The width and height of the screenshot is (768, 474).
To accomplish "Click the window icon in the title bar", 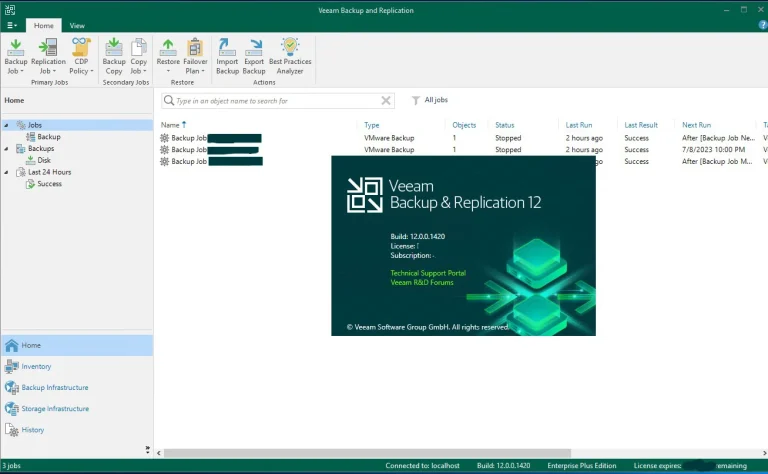I will (10, 10).
